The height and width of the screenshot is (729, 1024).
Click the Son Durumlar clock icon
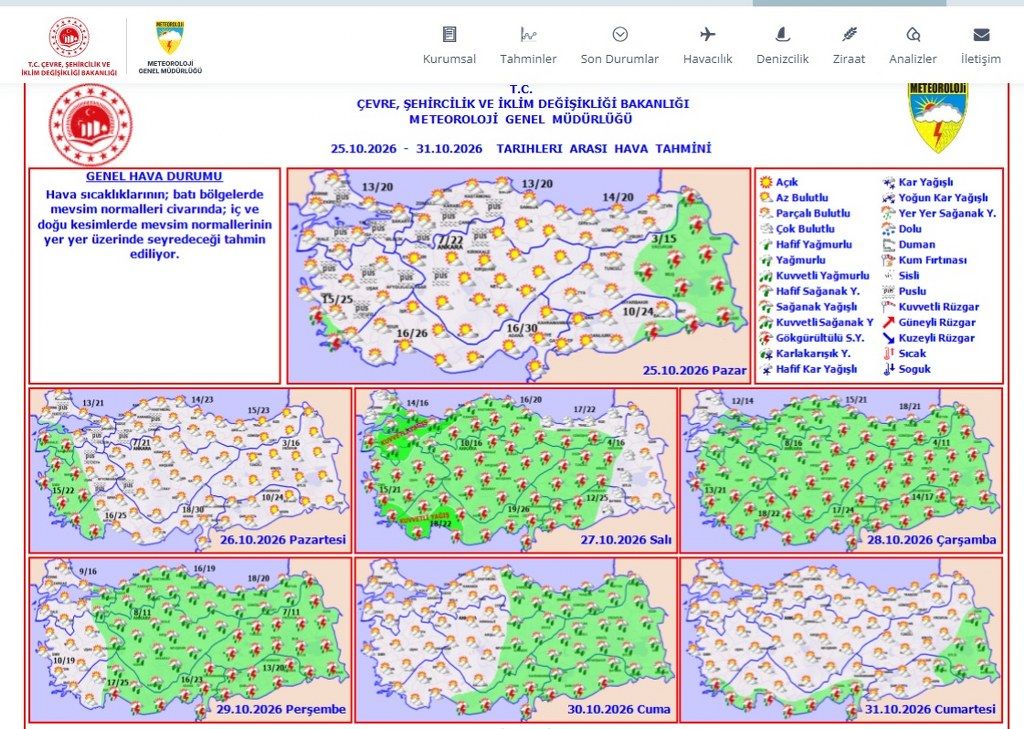[620, 34]
